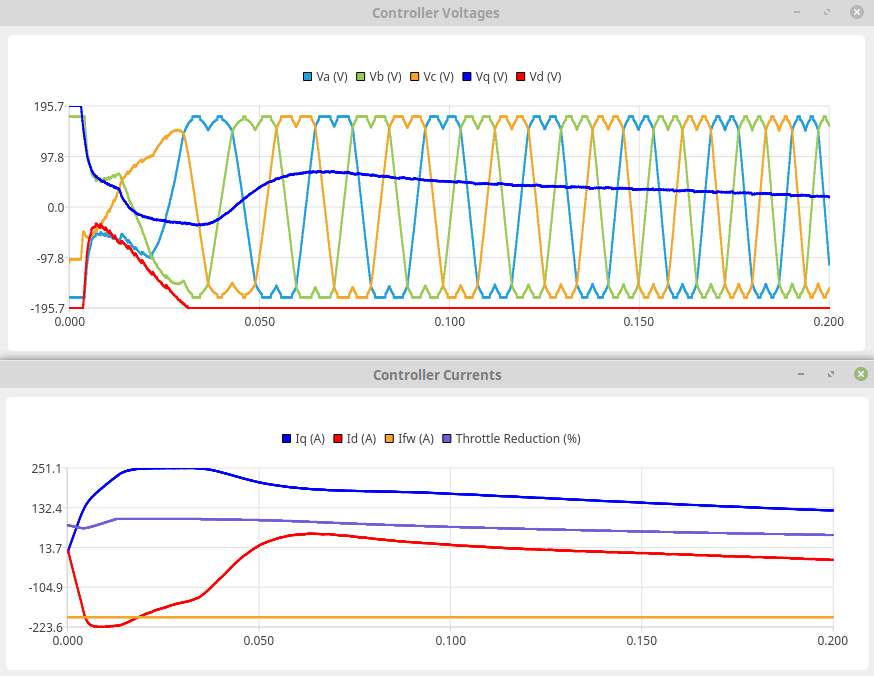Click the red Vd (V) legend swatch

tap(522, 77)
